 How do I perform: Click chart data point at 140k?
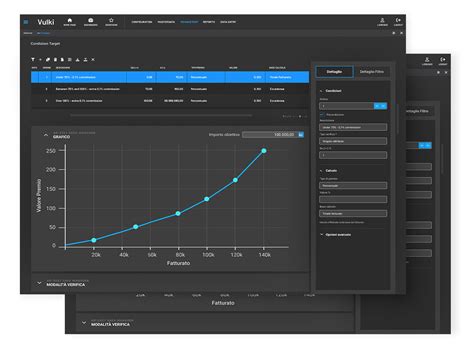[x=264, y=151]
